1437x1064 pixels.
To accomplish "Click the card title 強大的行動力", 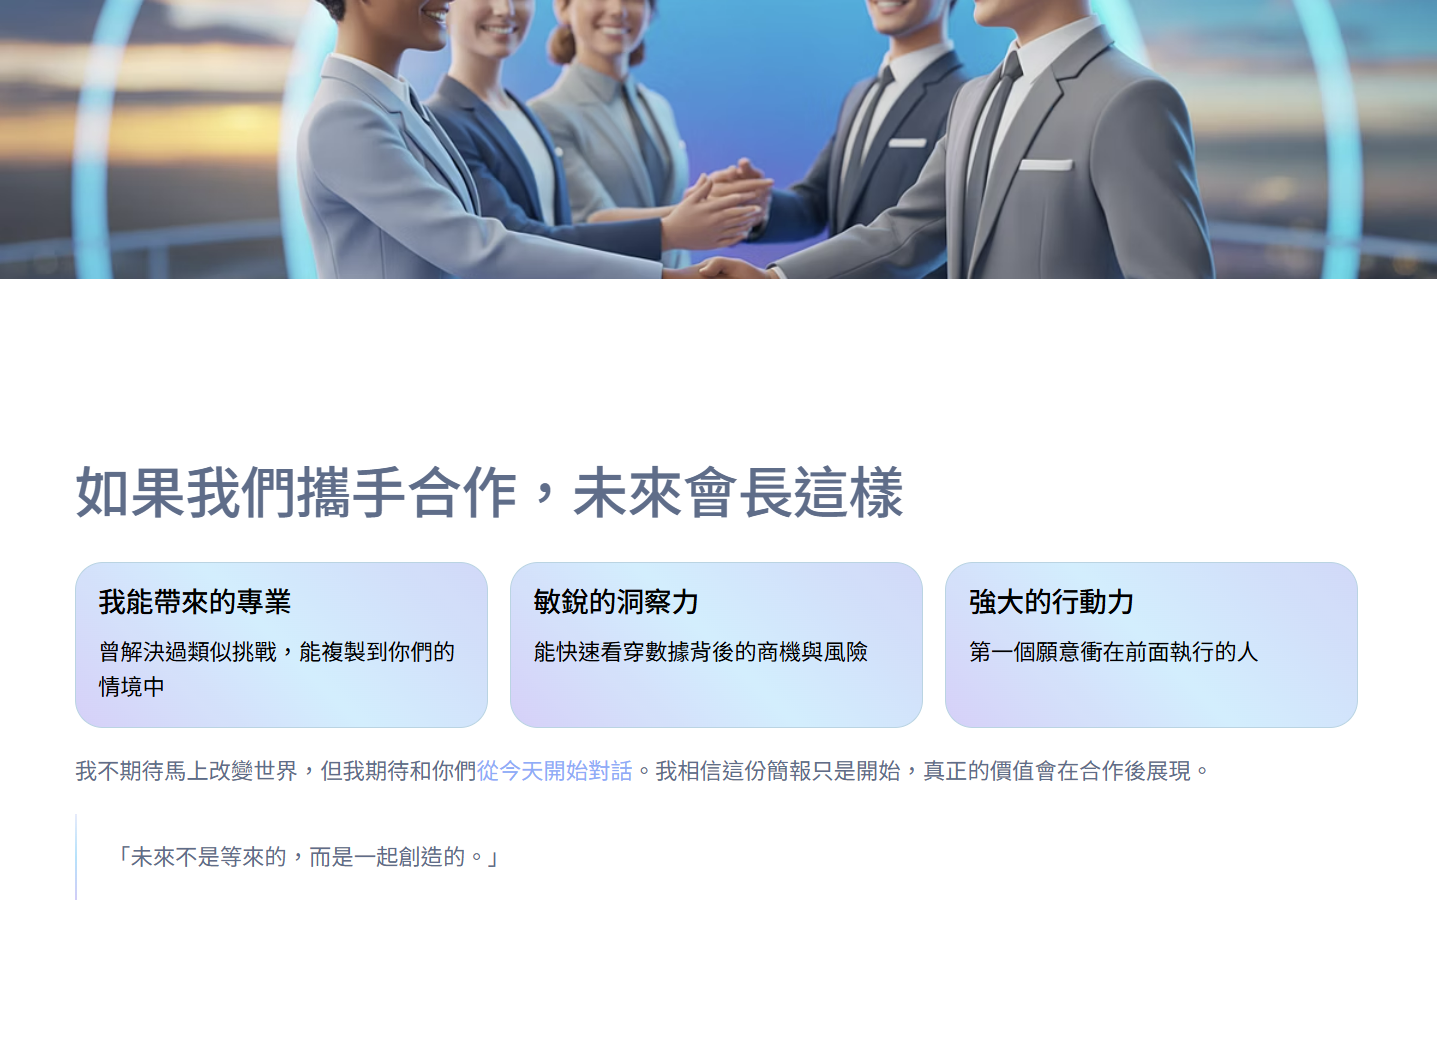I will click(x=1051, y=602).
